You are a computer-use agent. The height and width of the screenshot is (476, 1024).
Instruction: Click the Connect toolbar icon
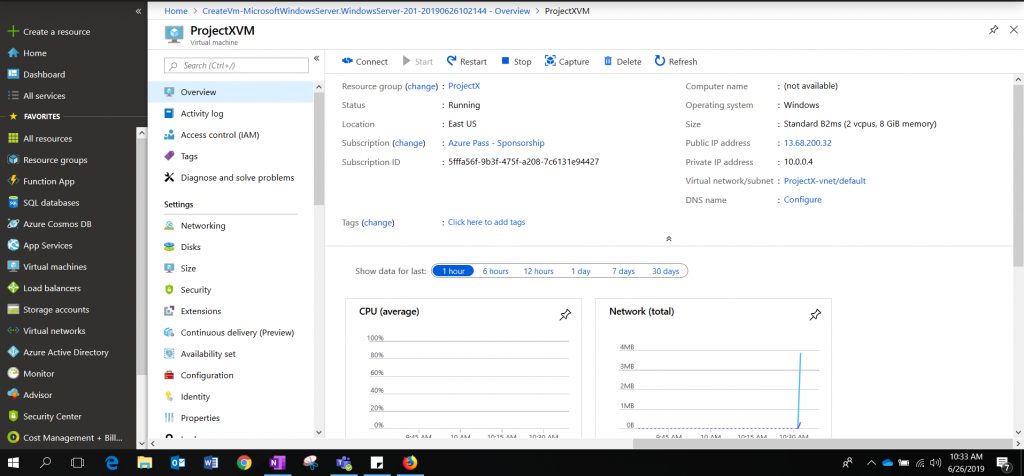click(347, 61)
